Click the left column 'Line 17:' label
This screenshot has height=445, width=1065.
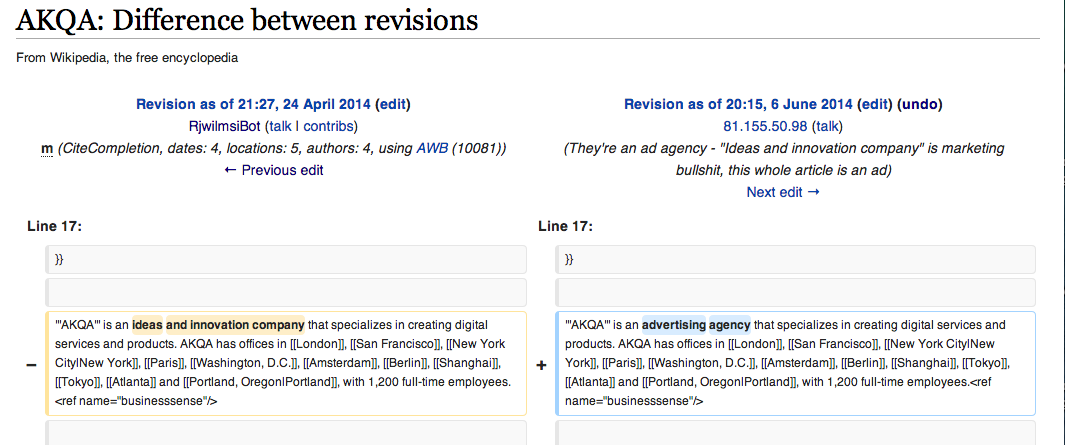point(54,227)
